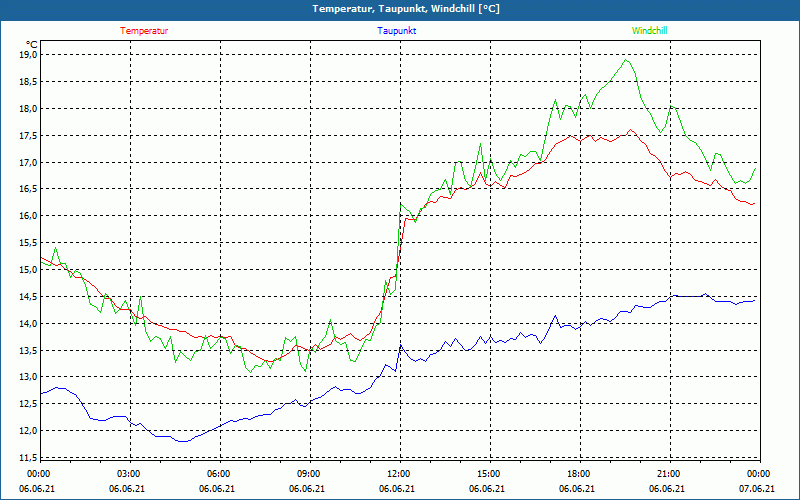Screen dimensions: 800x500
Task: Click the 19,0 y-axis label
Action: pyautogui.click(x=29, y=55)
